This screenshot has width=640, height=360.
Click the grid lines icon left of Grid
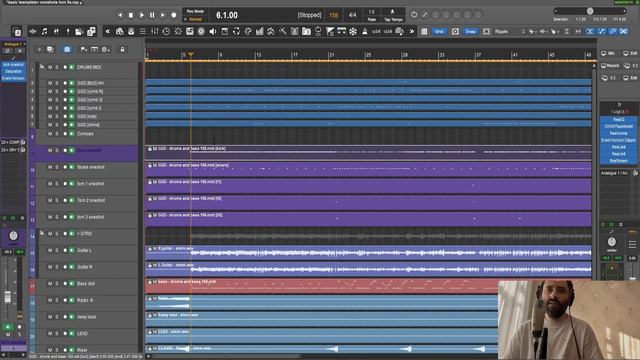click(x=424, y=31)
